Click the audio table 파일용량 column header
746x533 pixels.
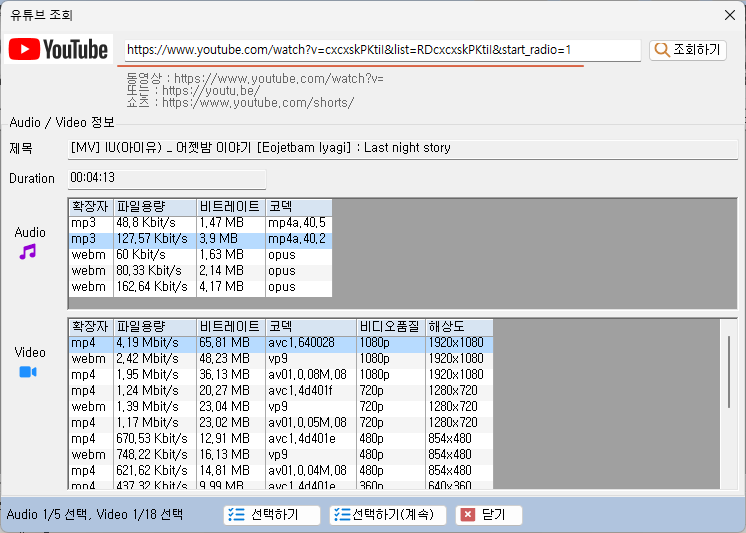155,207
